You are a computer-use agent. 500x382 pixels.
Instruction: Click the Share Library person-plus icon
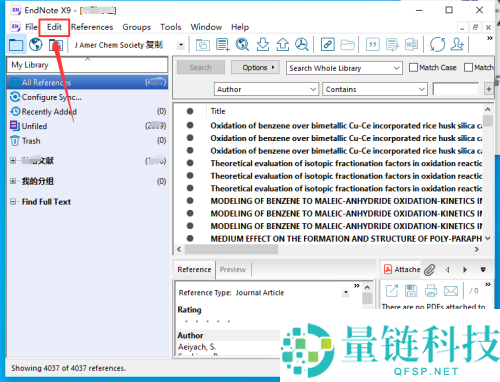(457, 44)
